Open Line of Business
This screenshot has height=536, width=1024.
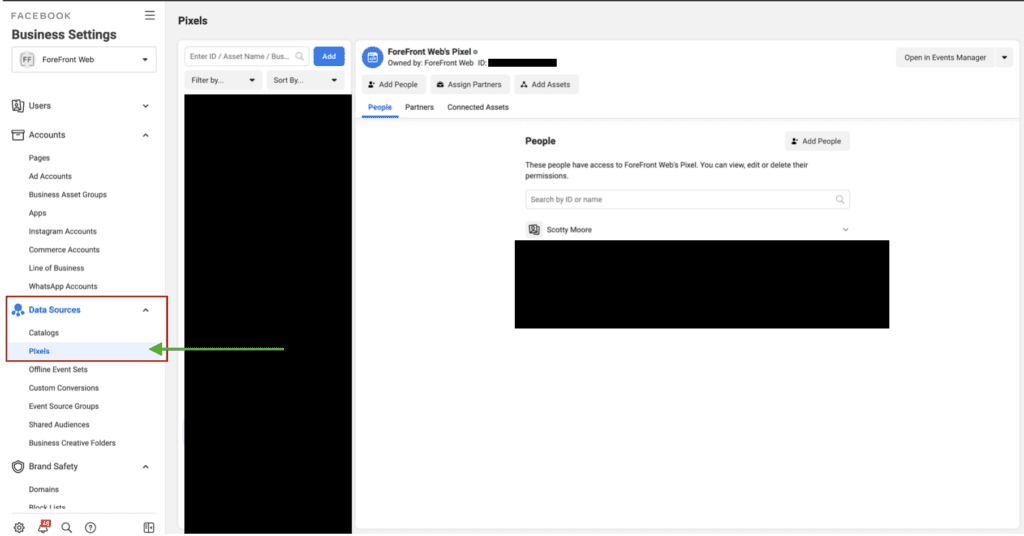point(56,268)
